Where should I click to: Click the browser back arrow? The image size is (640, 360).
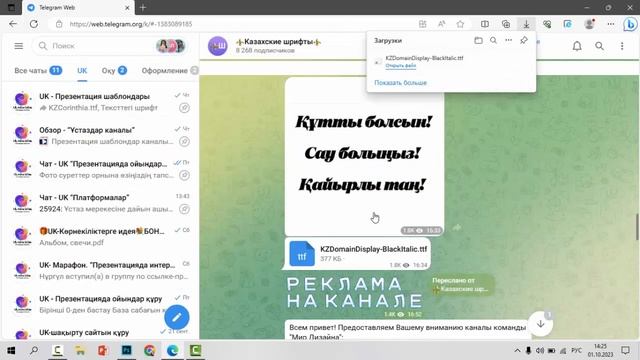point(13,24)
